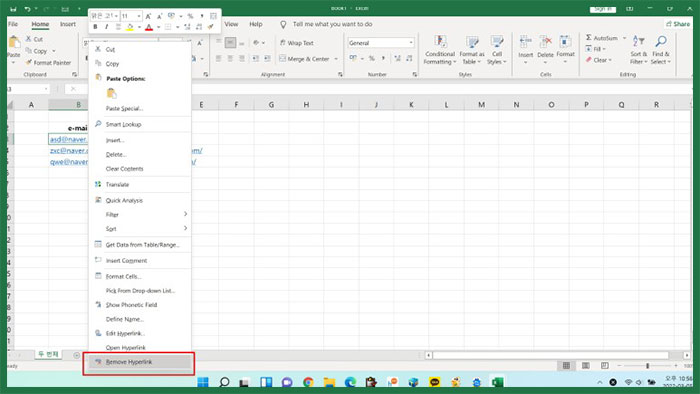Decrease font size in mini toolbar

pos(159,16)
